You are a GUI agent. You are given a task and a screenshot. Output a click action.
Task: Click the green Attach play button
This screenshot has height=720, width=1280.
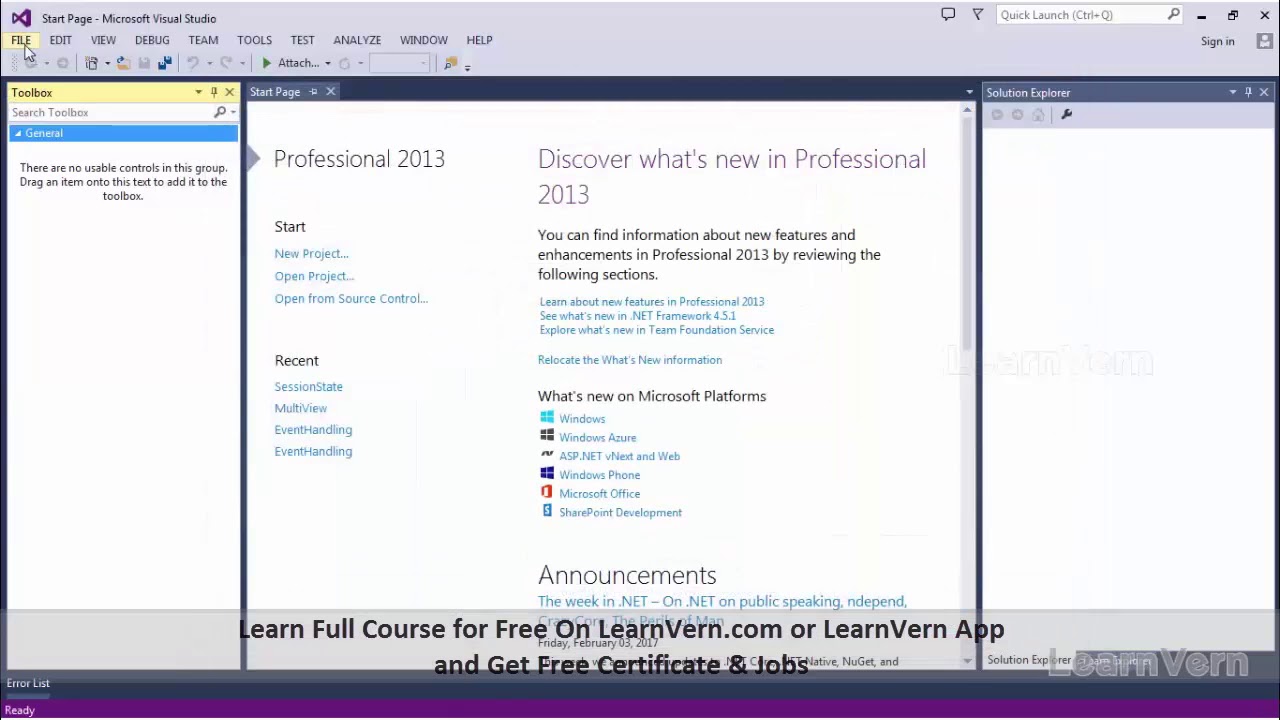pos(266,63)
